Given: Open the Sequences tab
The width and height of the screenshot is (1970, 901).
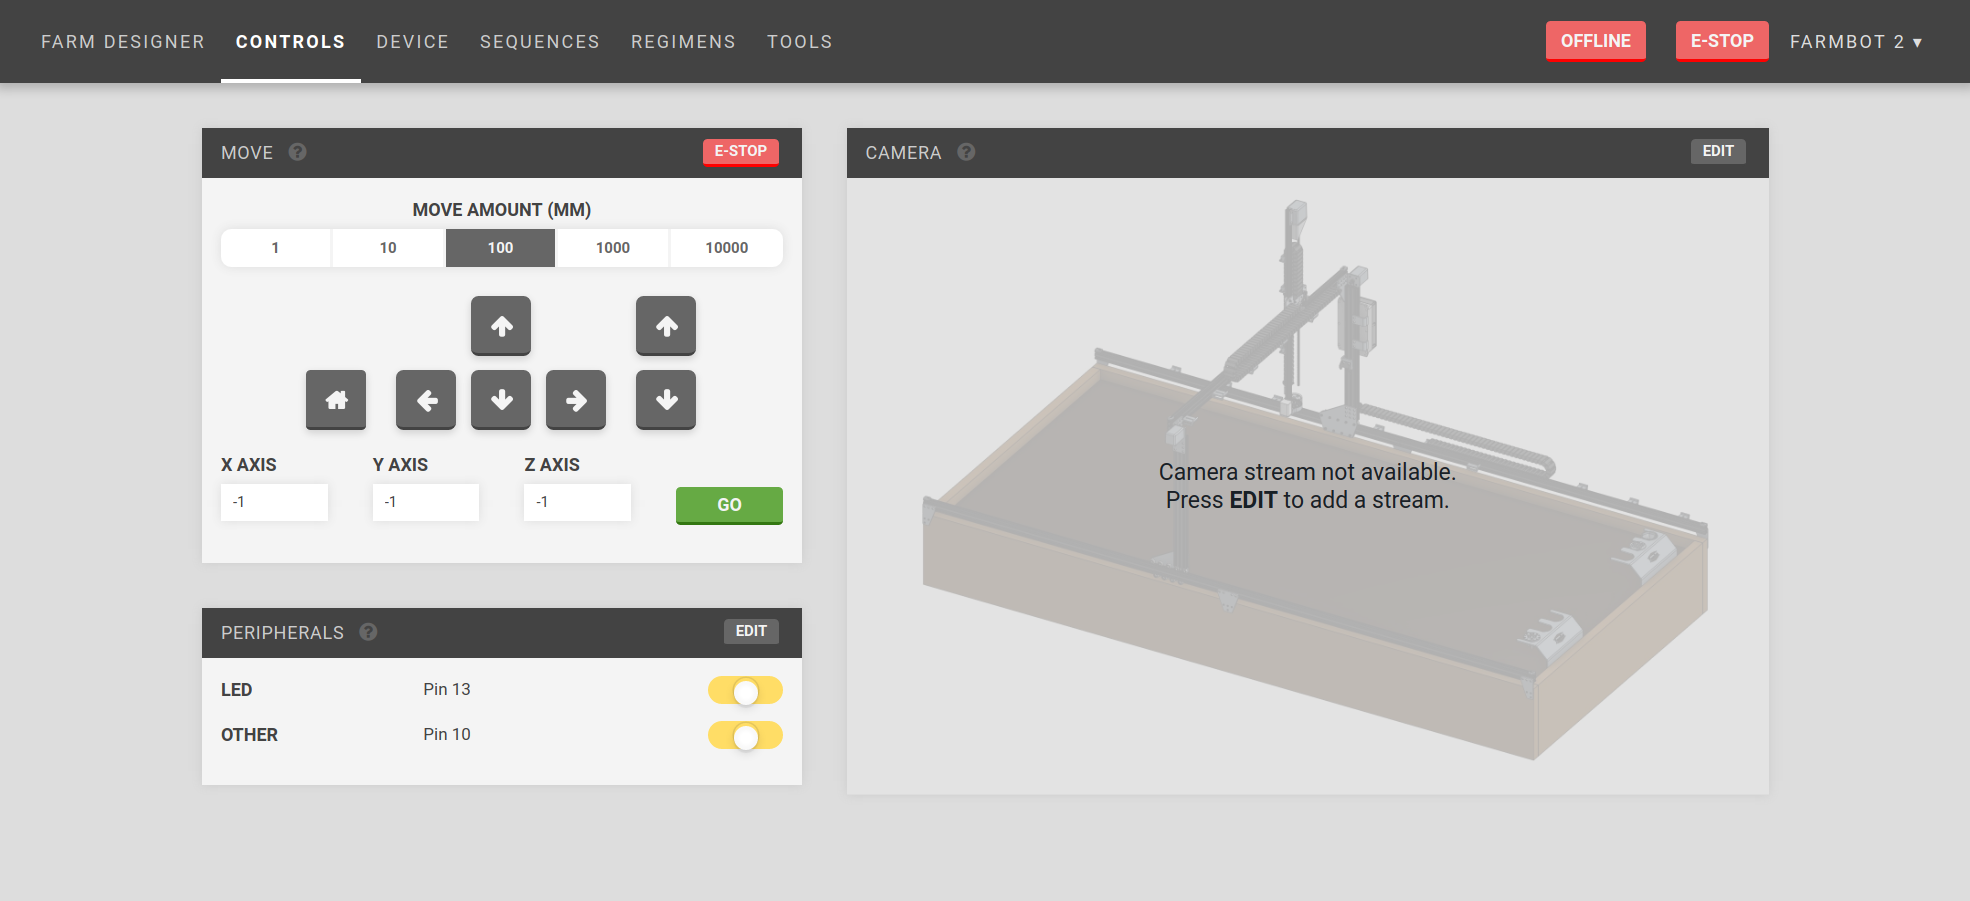Looking at the screenshot, I should pyautogui.click(x=539, y=42).
